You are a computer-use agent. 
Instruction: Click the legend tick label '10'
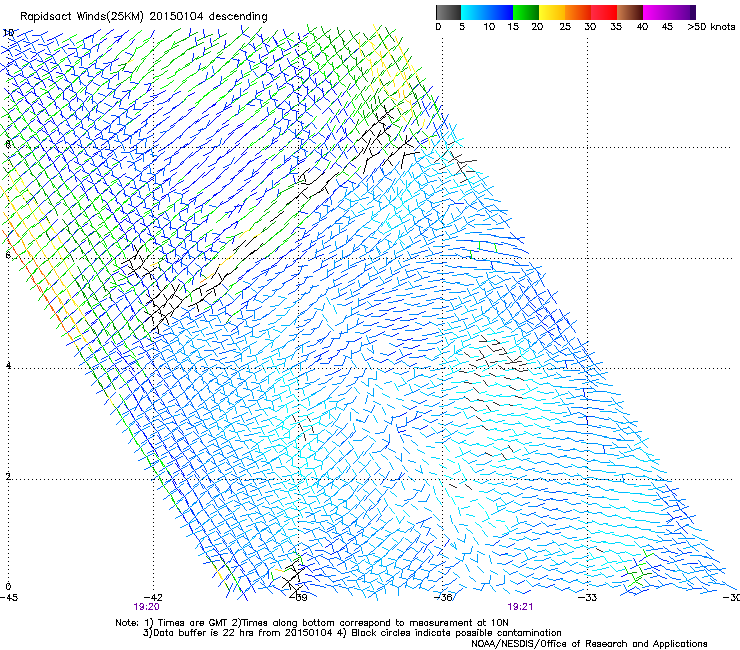489,27
